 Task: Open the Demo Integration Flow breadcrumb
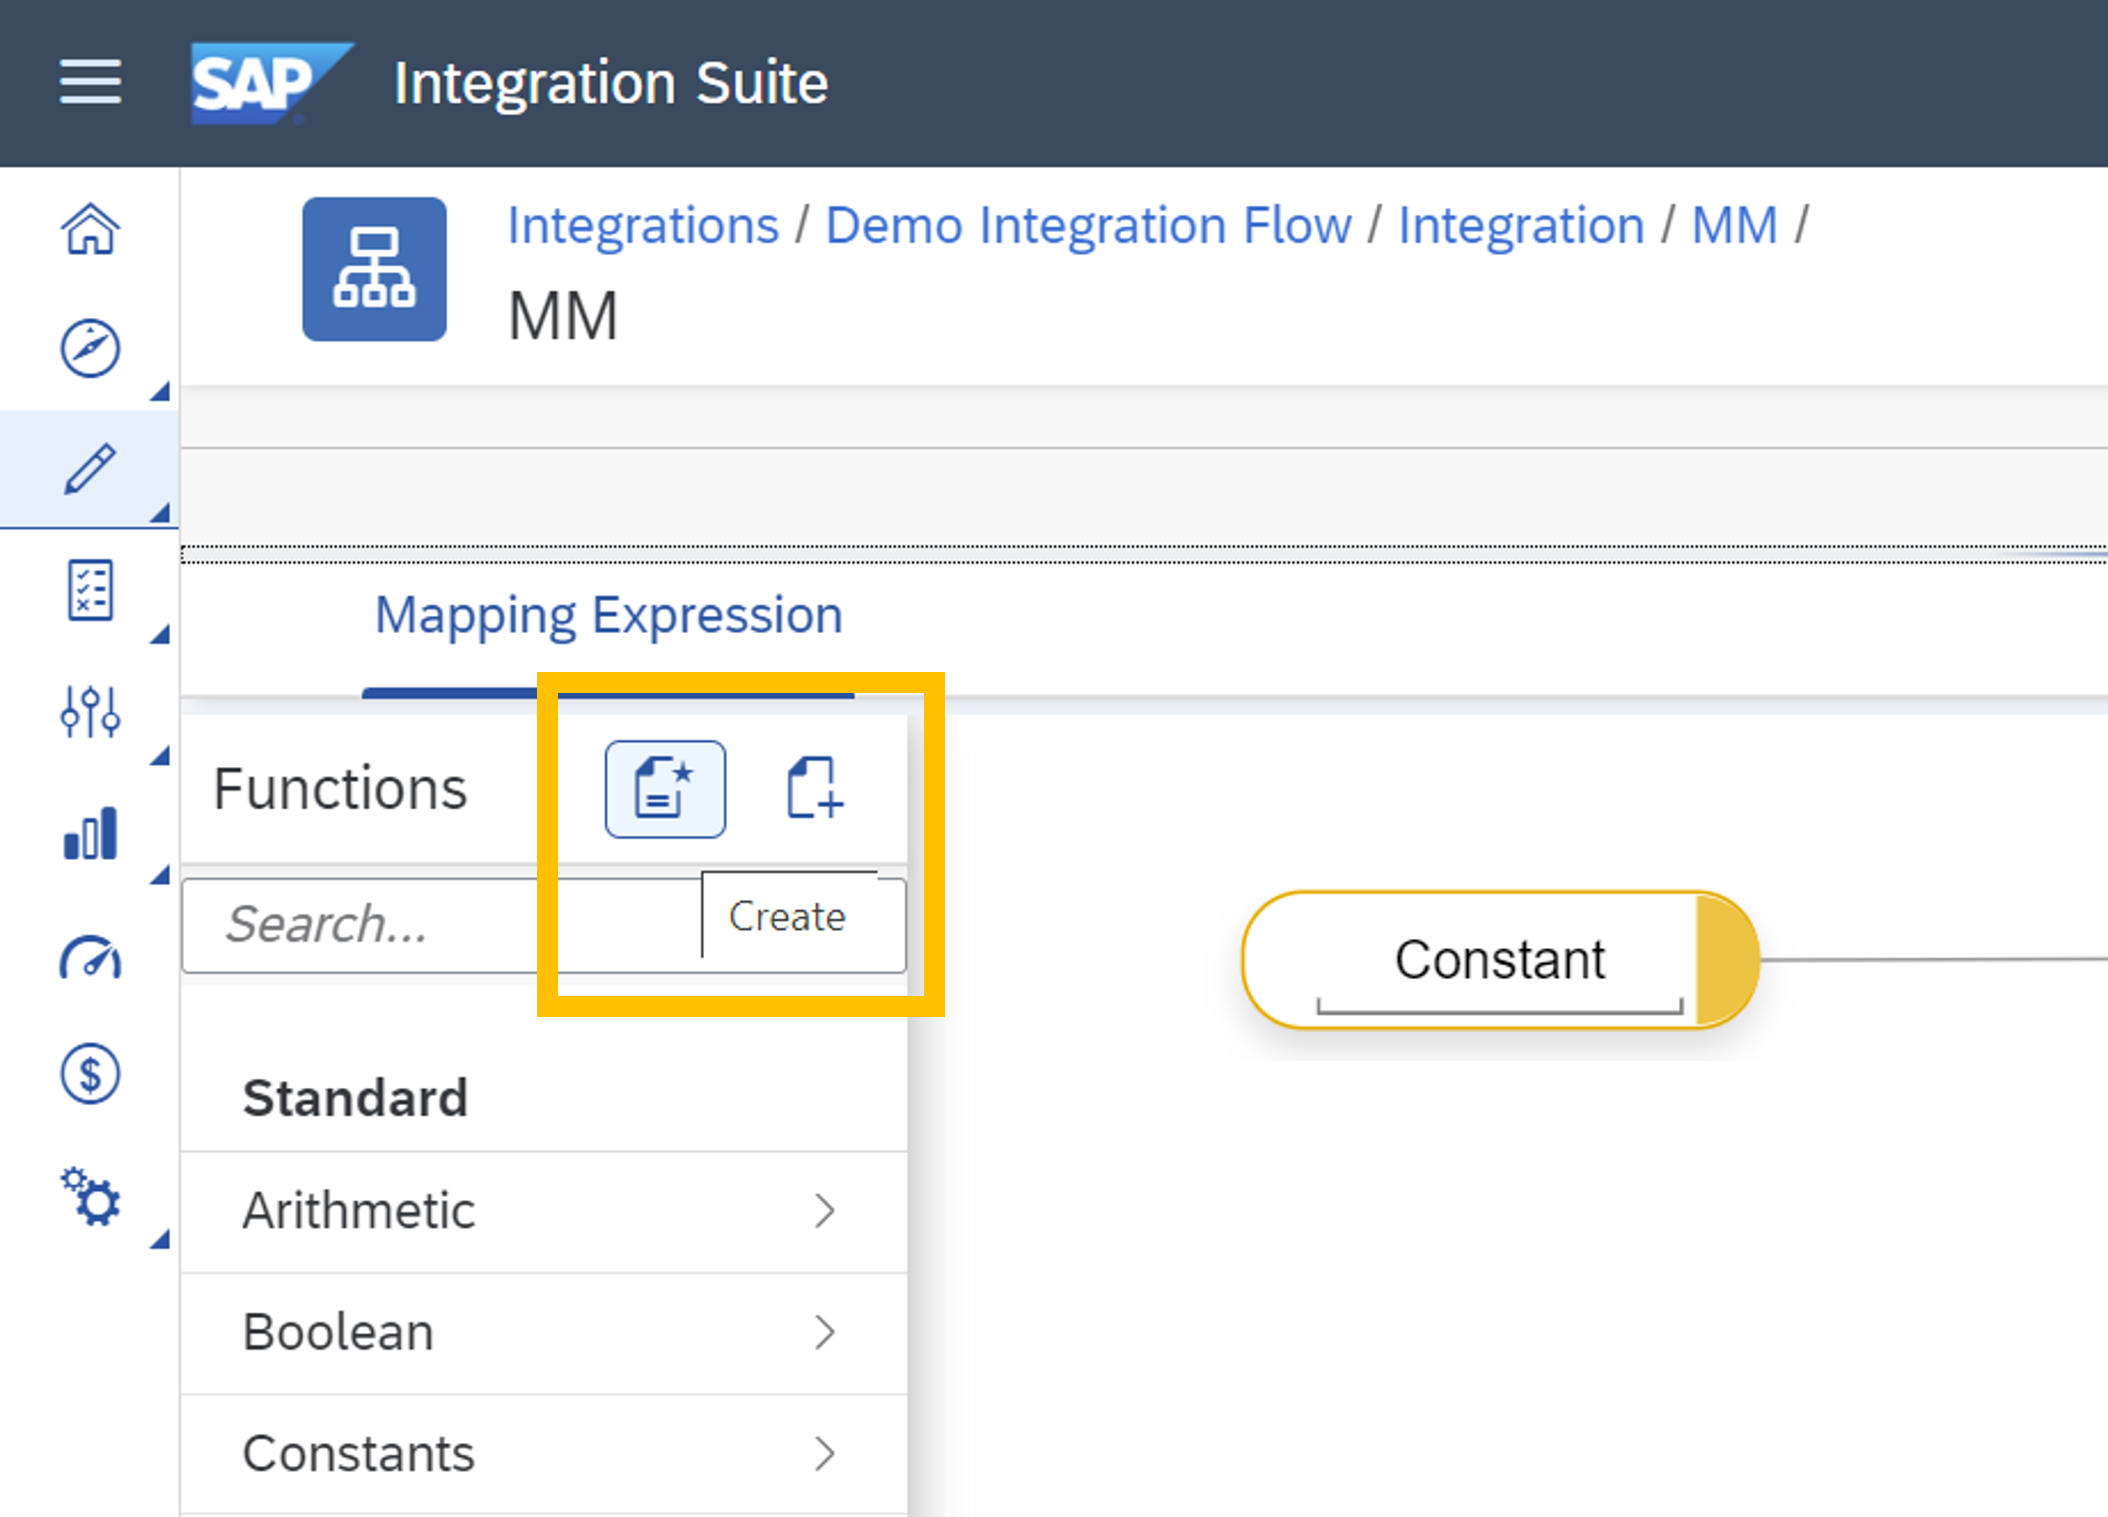(x=1088, y=225)
